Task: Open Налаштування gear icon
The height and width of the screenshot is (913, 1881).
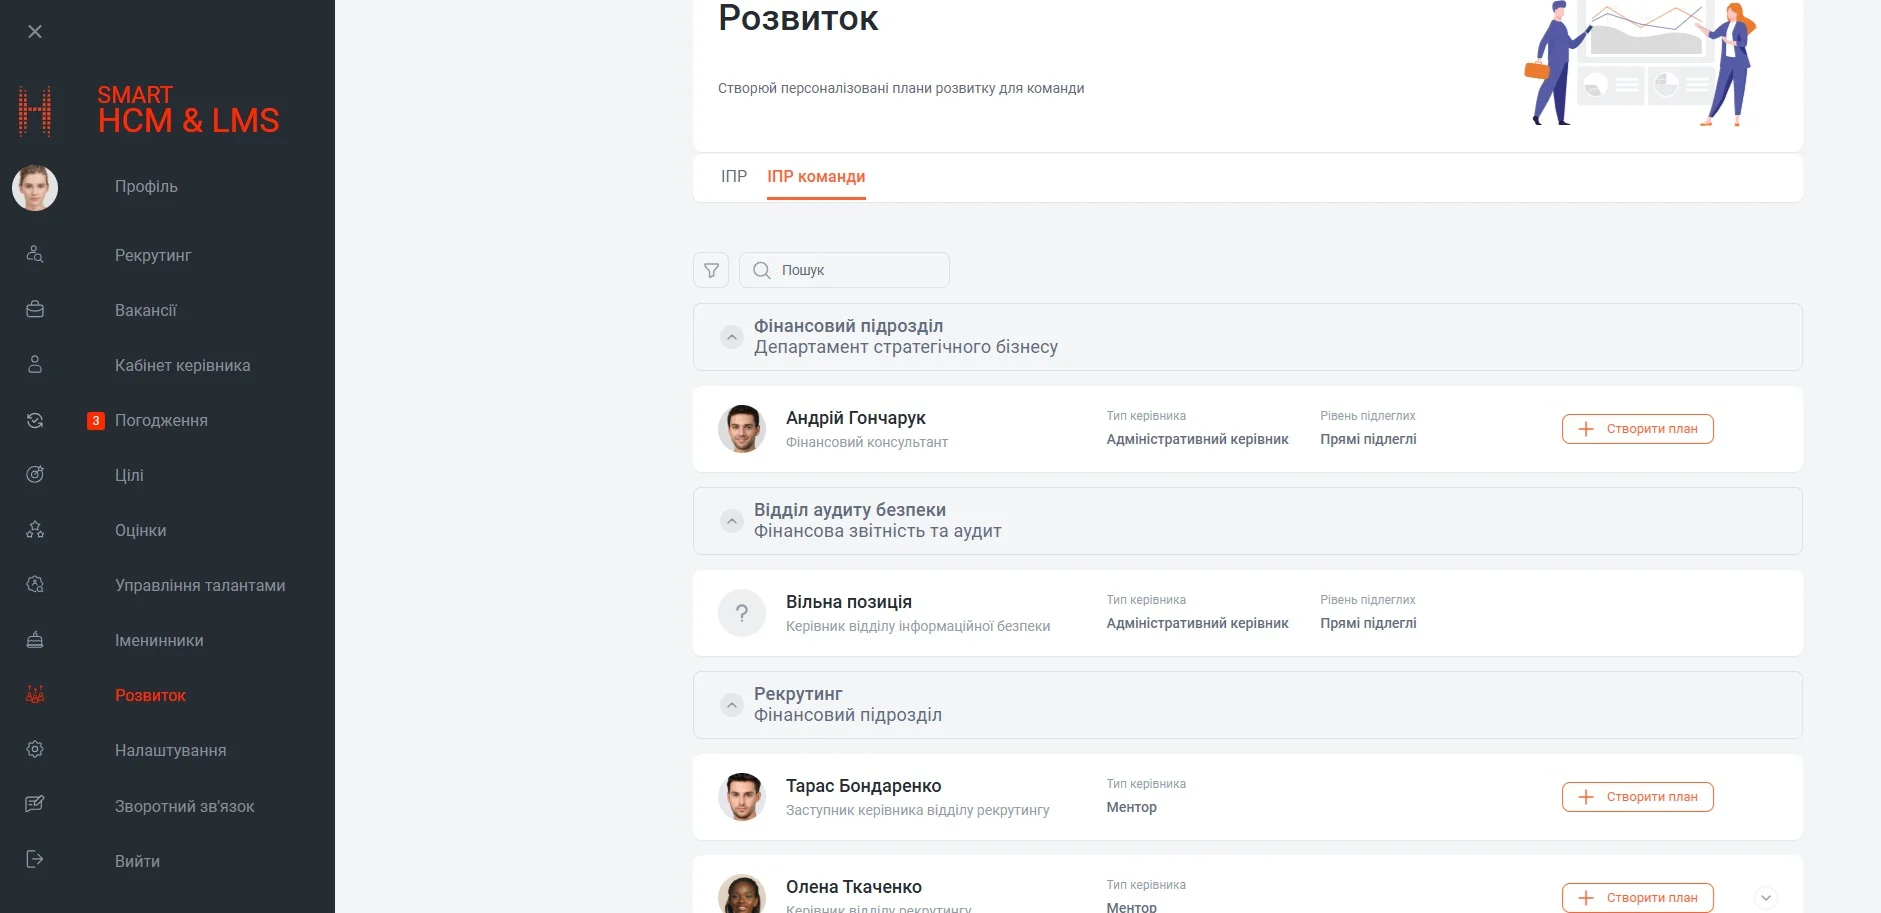Action: [x=35, y=750]
